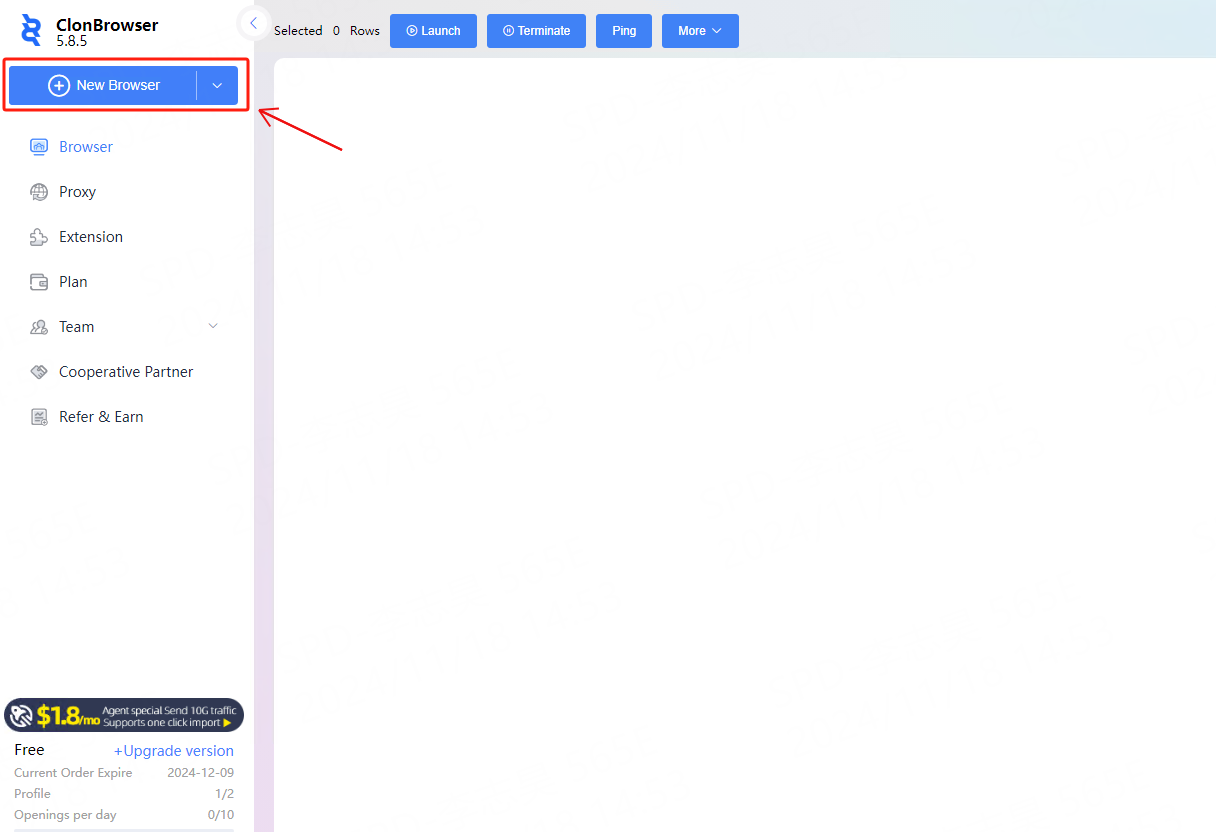Click the Free plan label

tap(30, 750)
